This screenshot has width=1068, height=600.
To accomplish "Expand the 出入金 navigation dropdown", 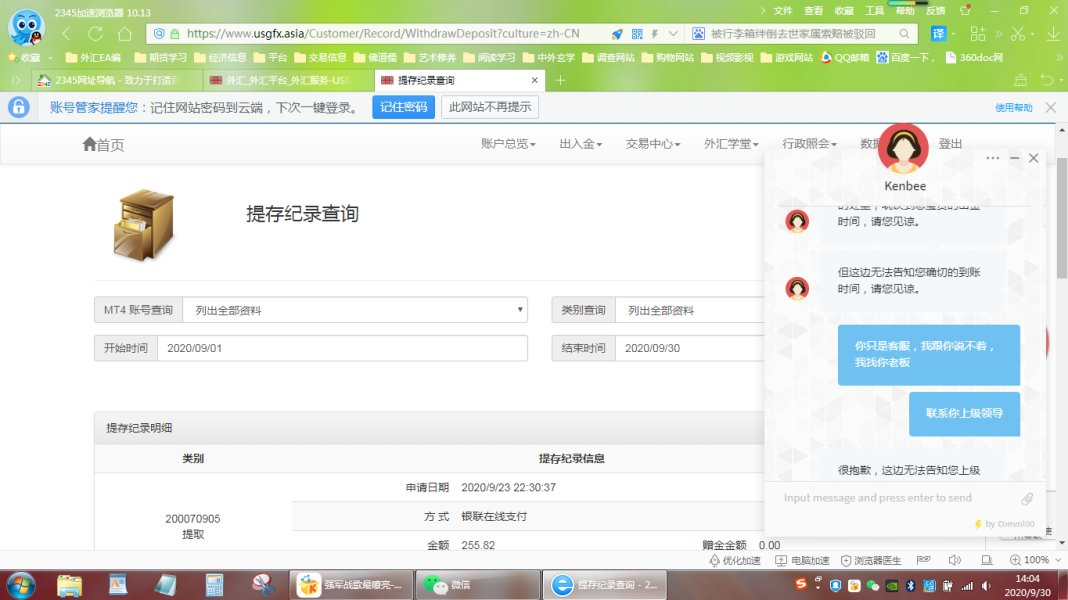I will (580, 144).
